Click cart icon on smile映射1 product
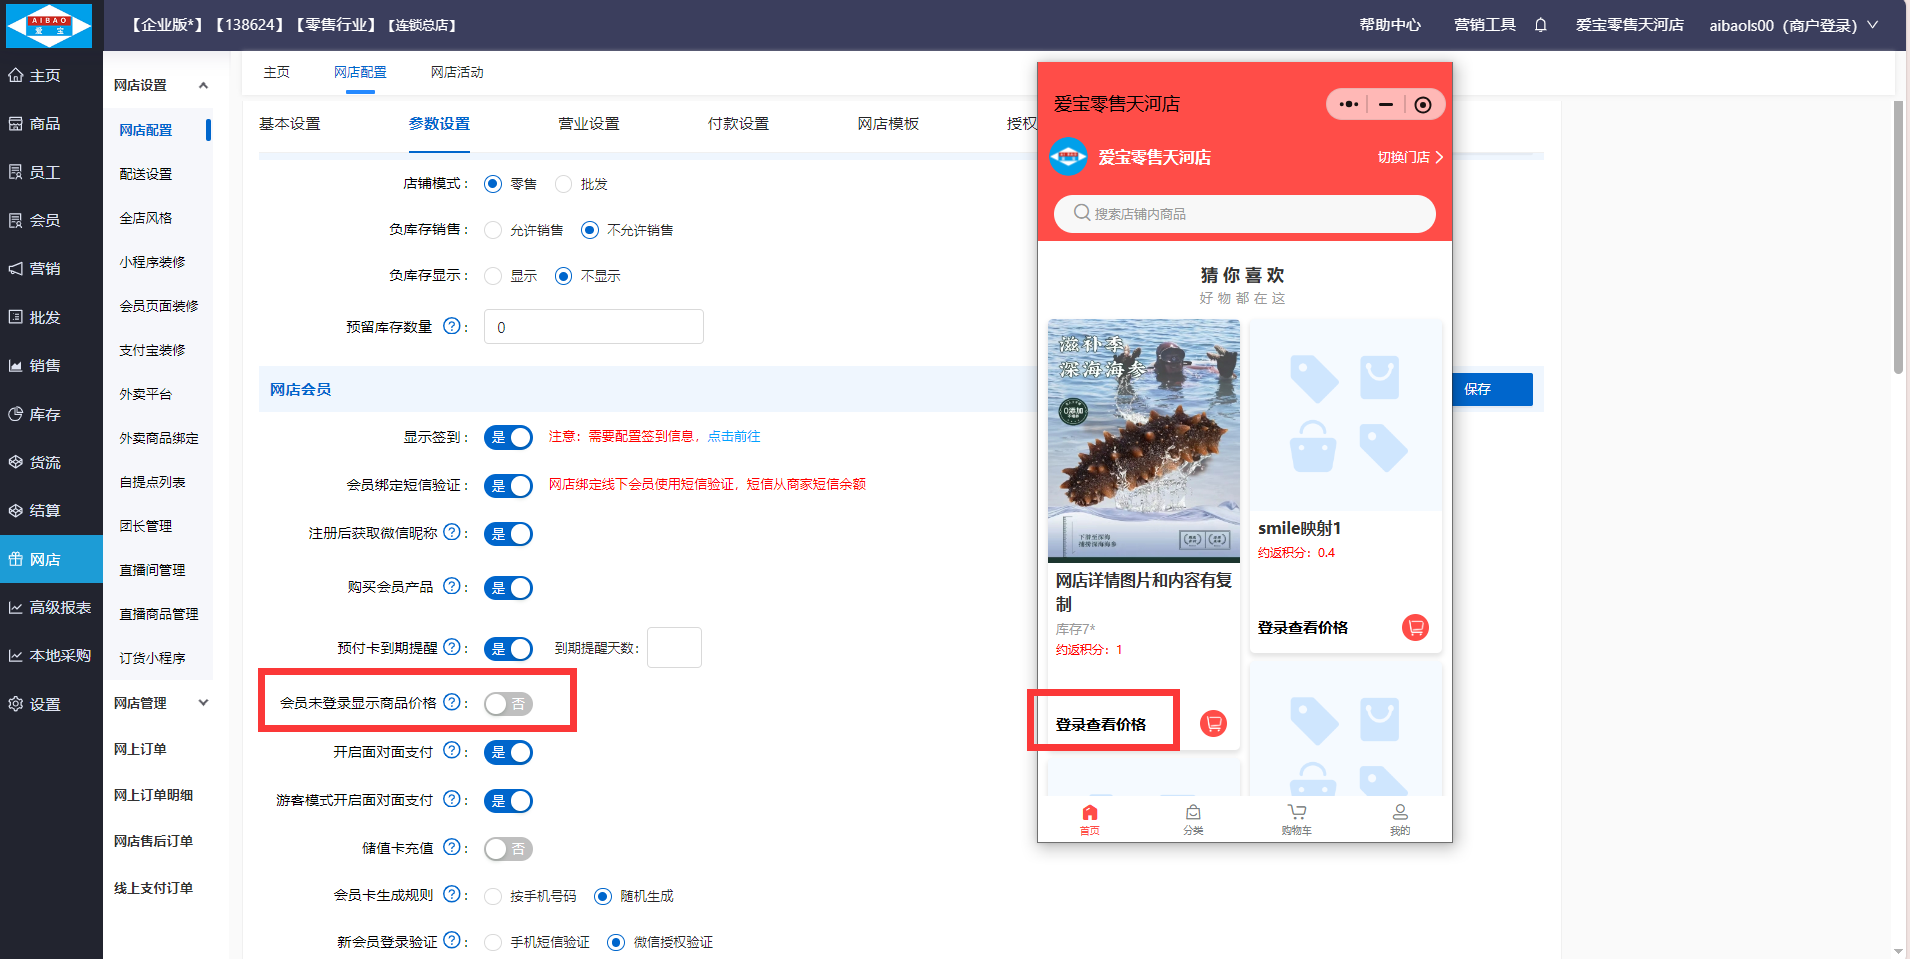 [x=1415, y=627]
